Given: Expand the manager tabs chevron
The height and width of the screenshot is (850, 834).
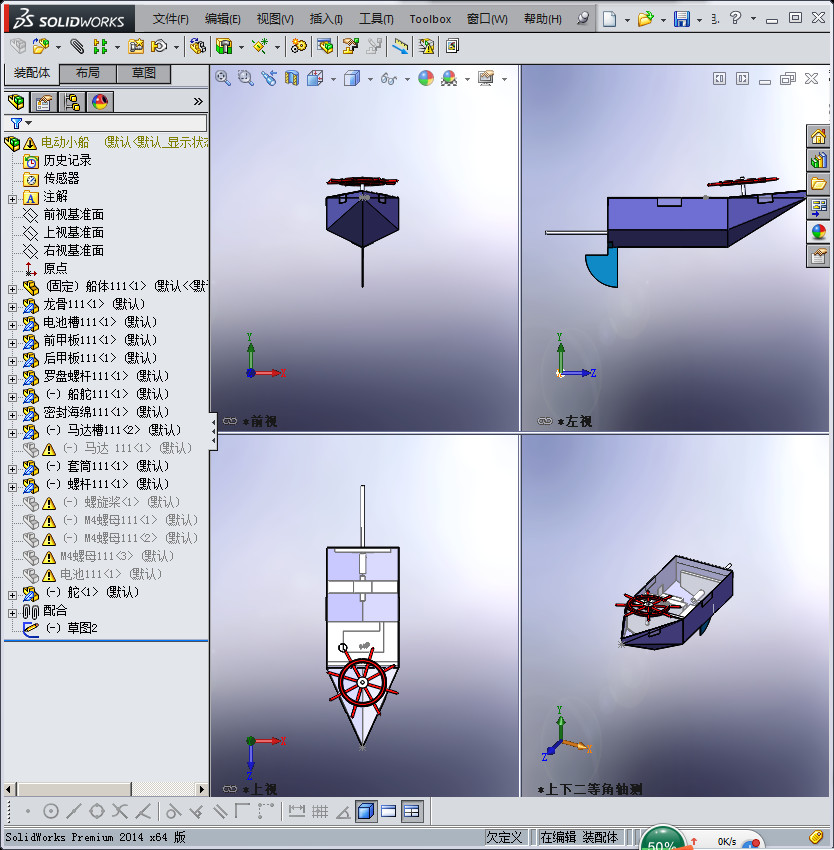Looking at the screenshot, I should pyautogui.click(x=198, y=101).
